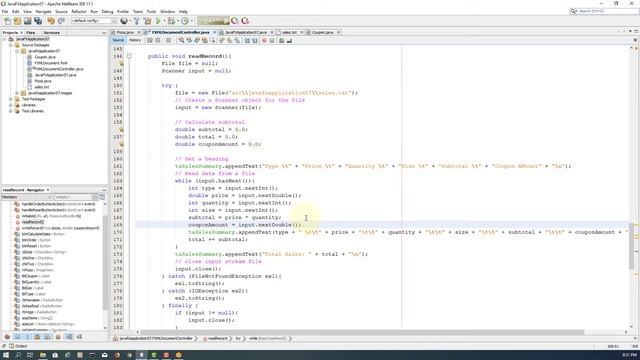Click the Undo toolbar icon
640x360 pixels.
click(51, 21)
